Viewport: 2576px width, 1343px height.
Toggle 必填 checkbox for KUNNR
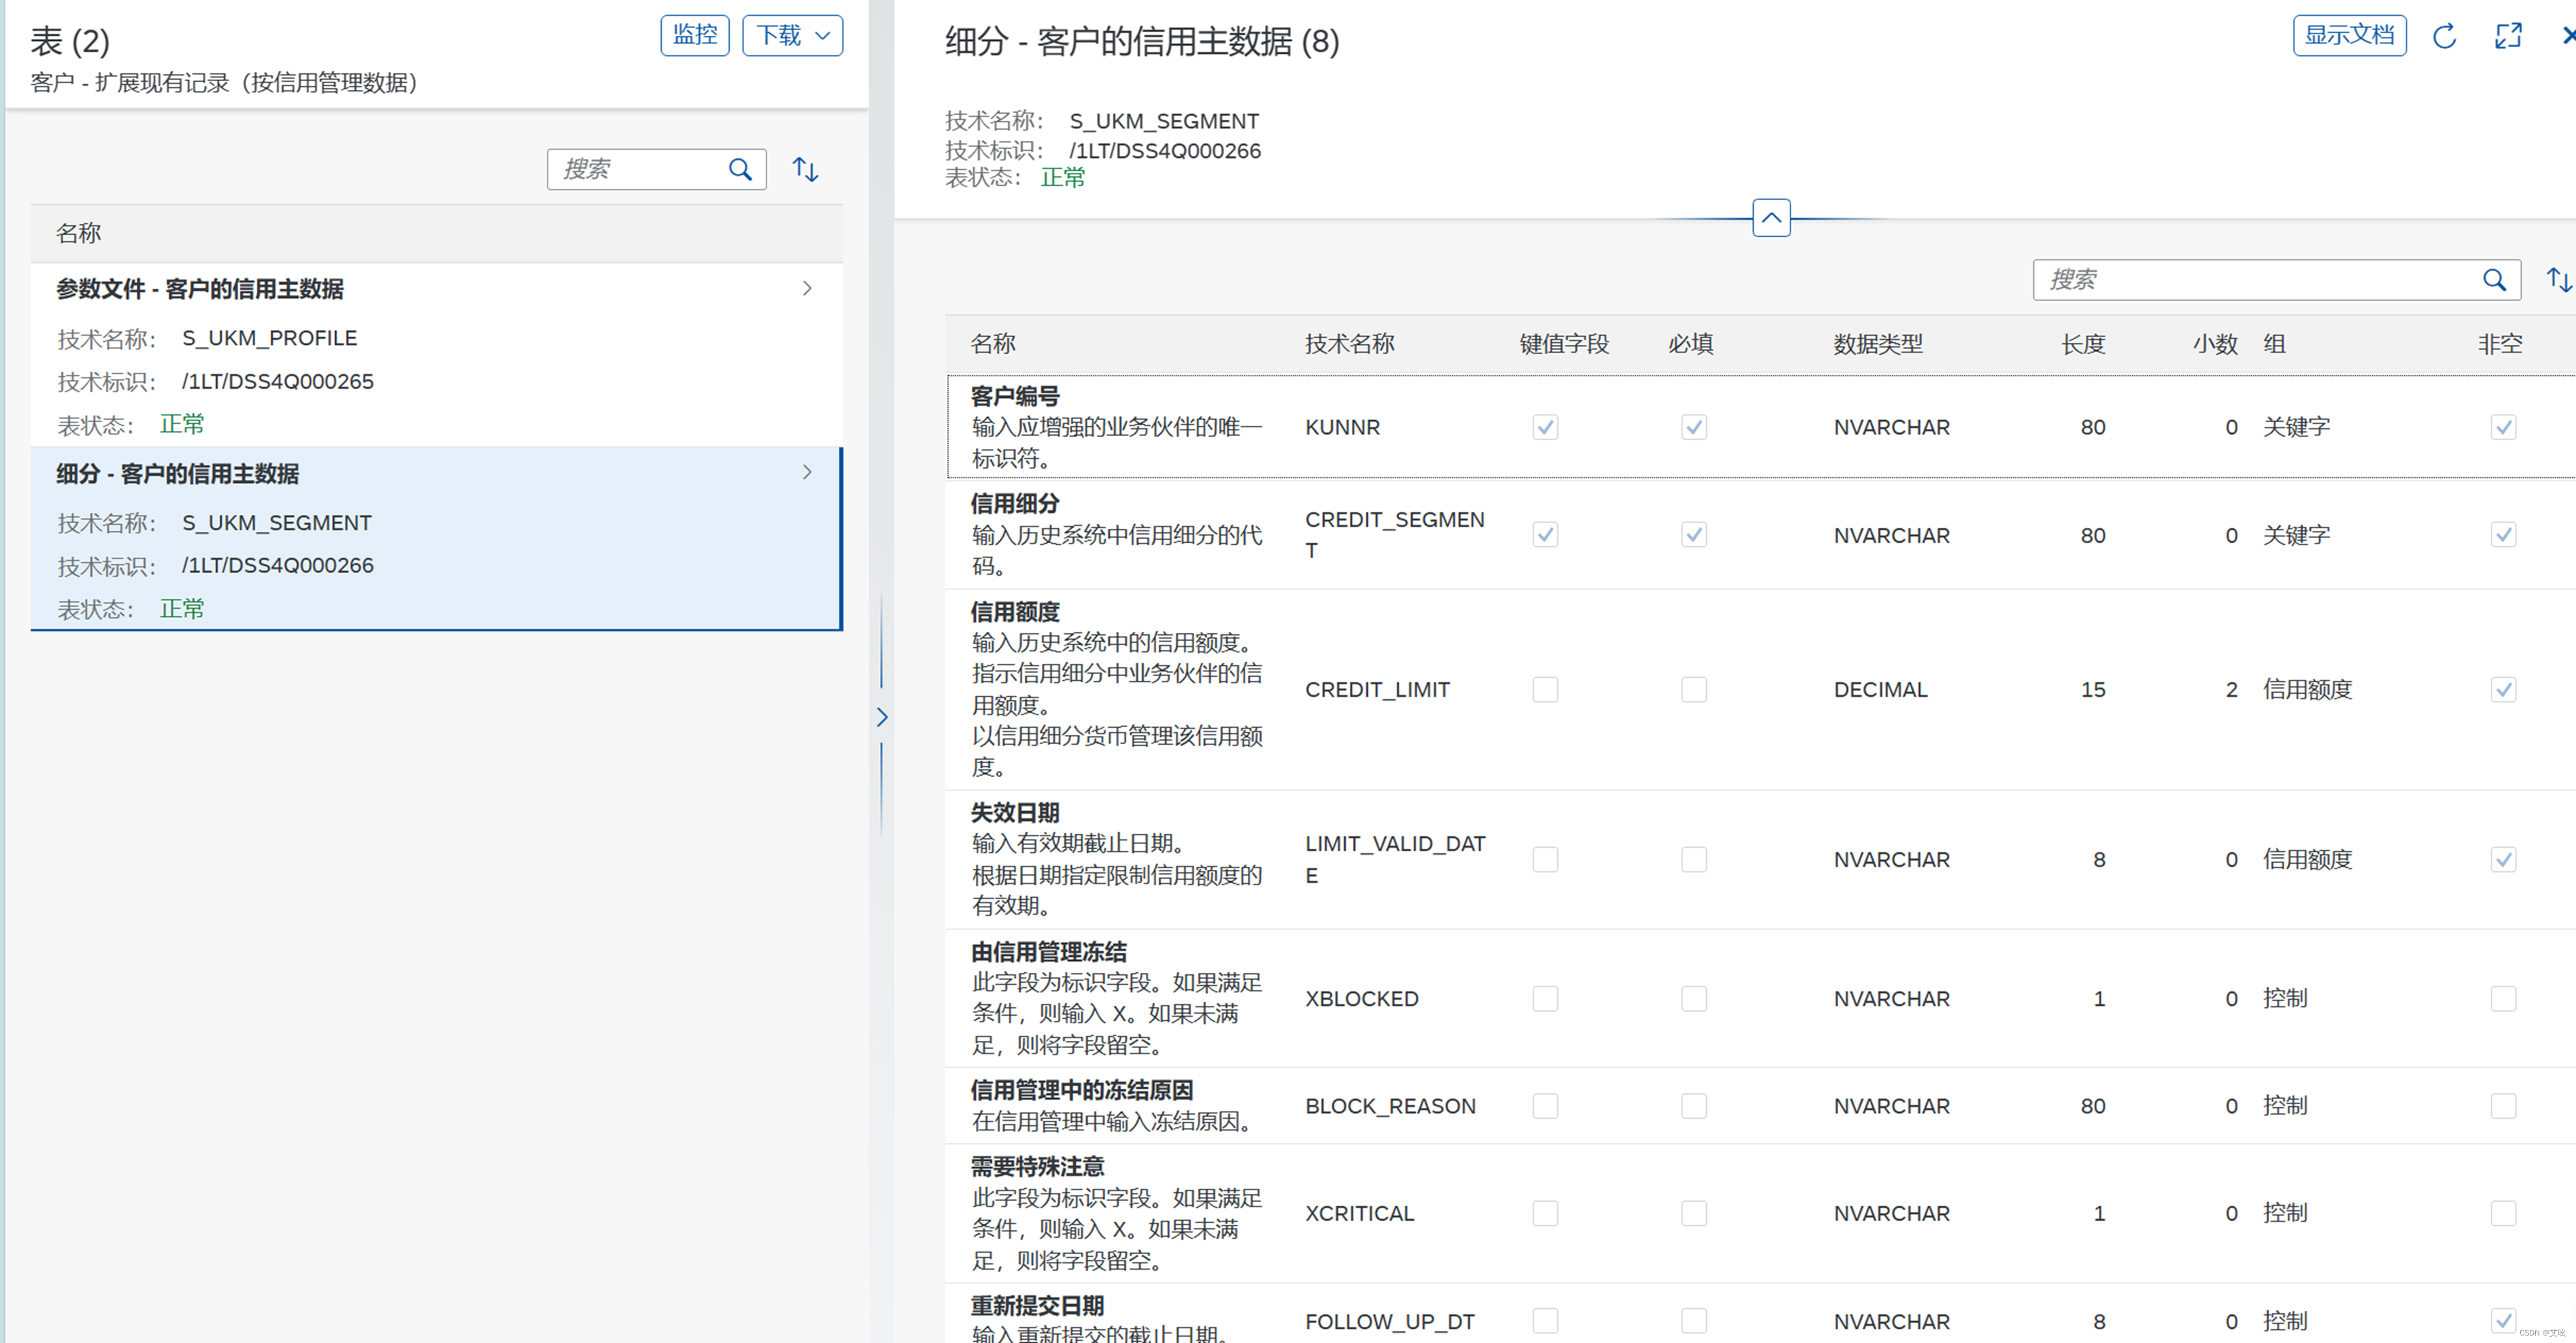coord(1693,427)
